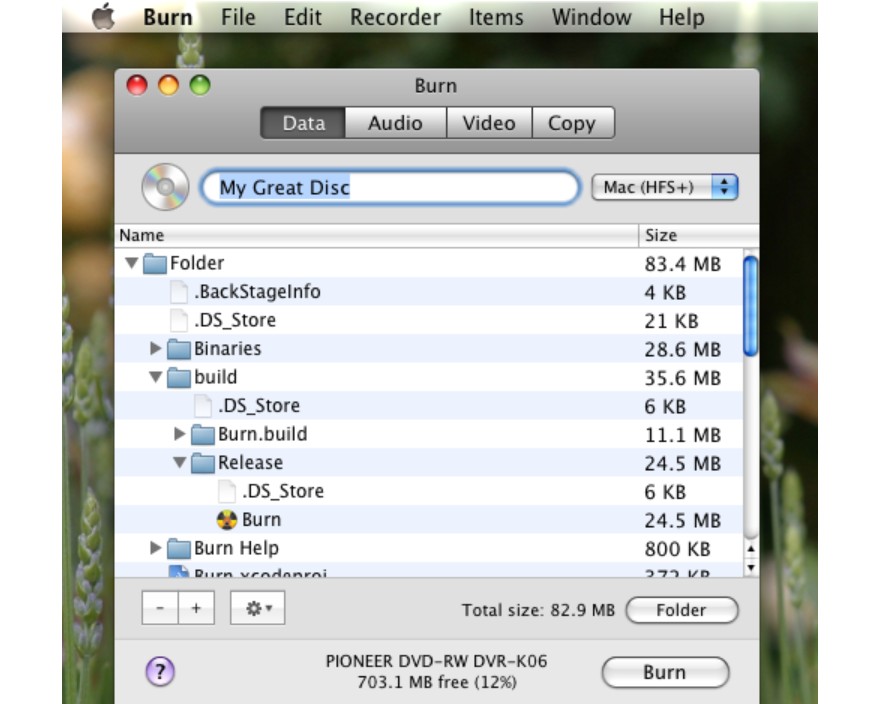Viewport: 896px width, 704px height.
Task: Click the 800 KB size value
Action: coord(677,549)
